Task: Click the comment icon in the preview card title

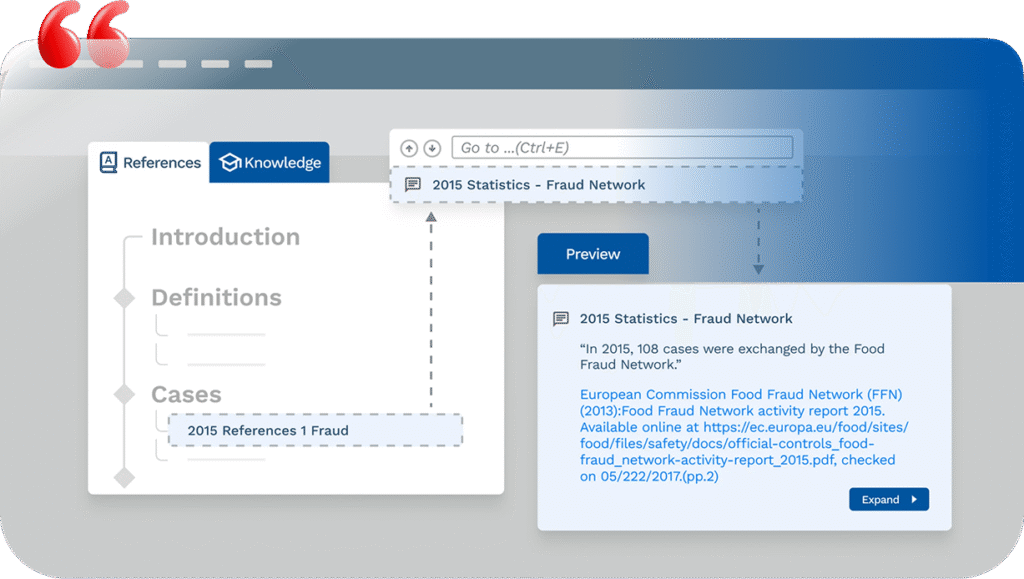Action: [561, 319]
